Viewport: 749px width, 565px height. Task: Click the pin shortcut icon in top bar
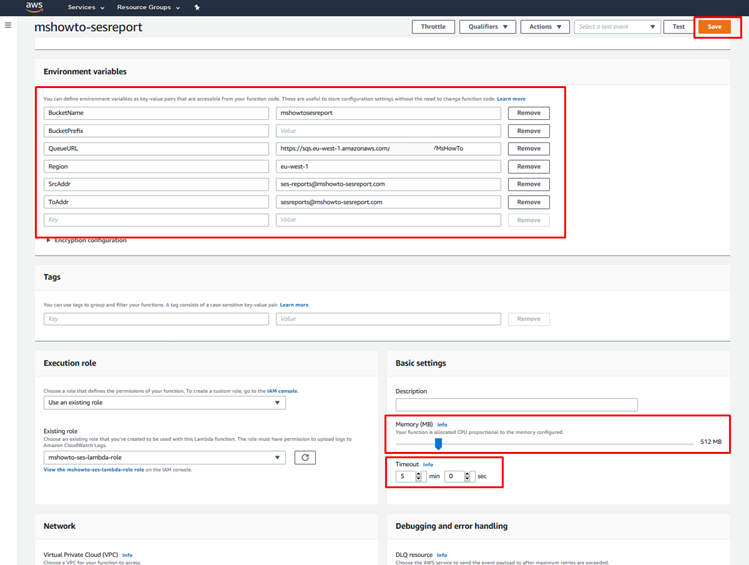pyautogui.click(x=197, y=7)
